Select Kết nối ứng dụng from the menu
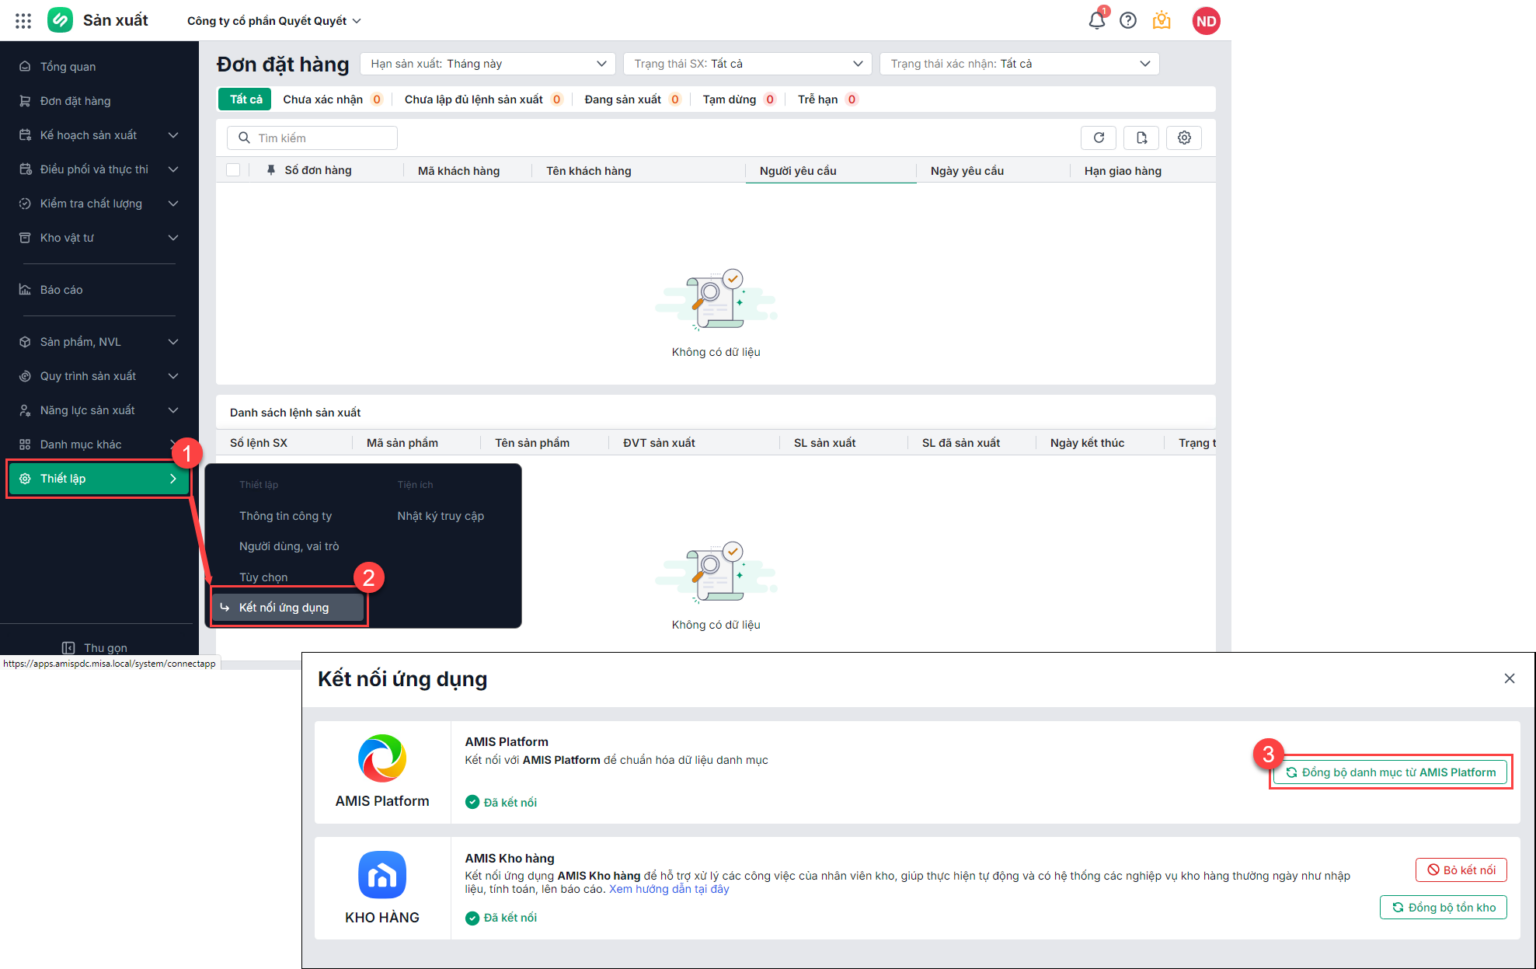Screen dimensions: 1536x969 289,607
